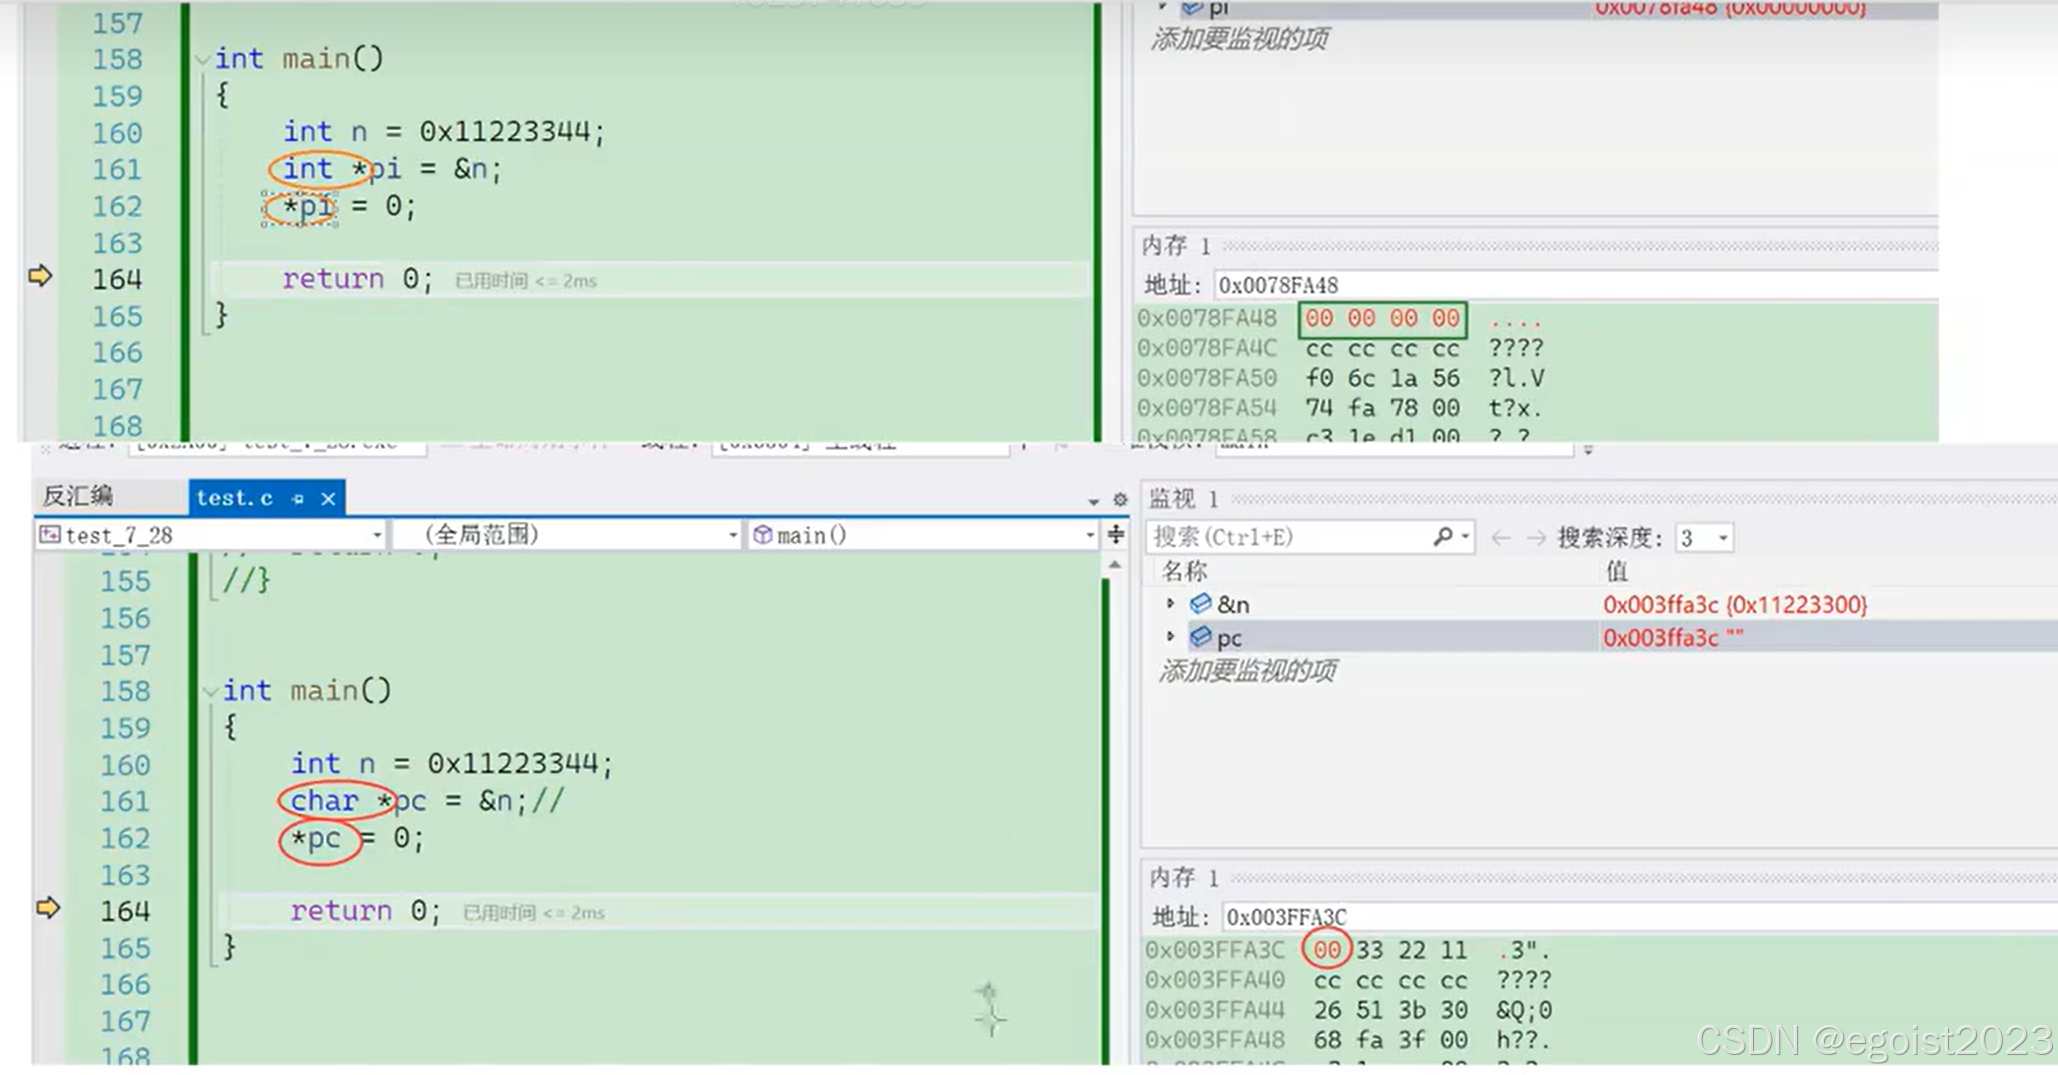Click the 监视 1 panel title
This screenshot has height=1075, width=2058.
(x=1183, y=498)
